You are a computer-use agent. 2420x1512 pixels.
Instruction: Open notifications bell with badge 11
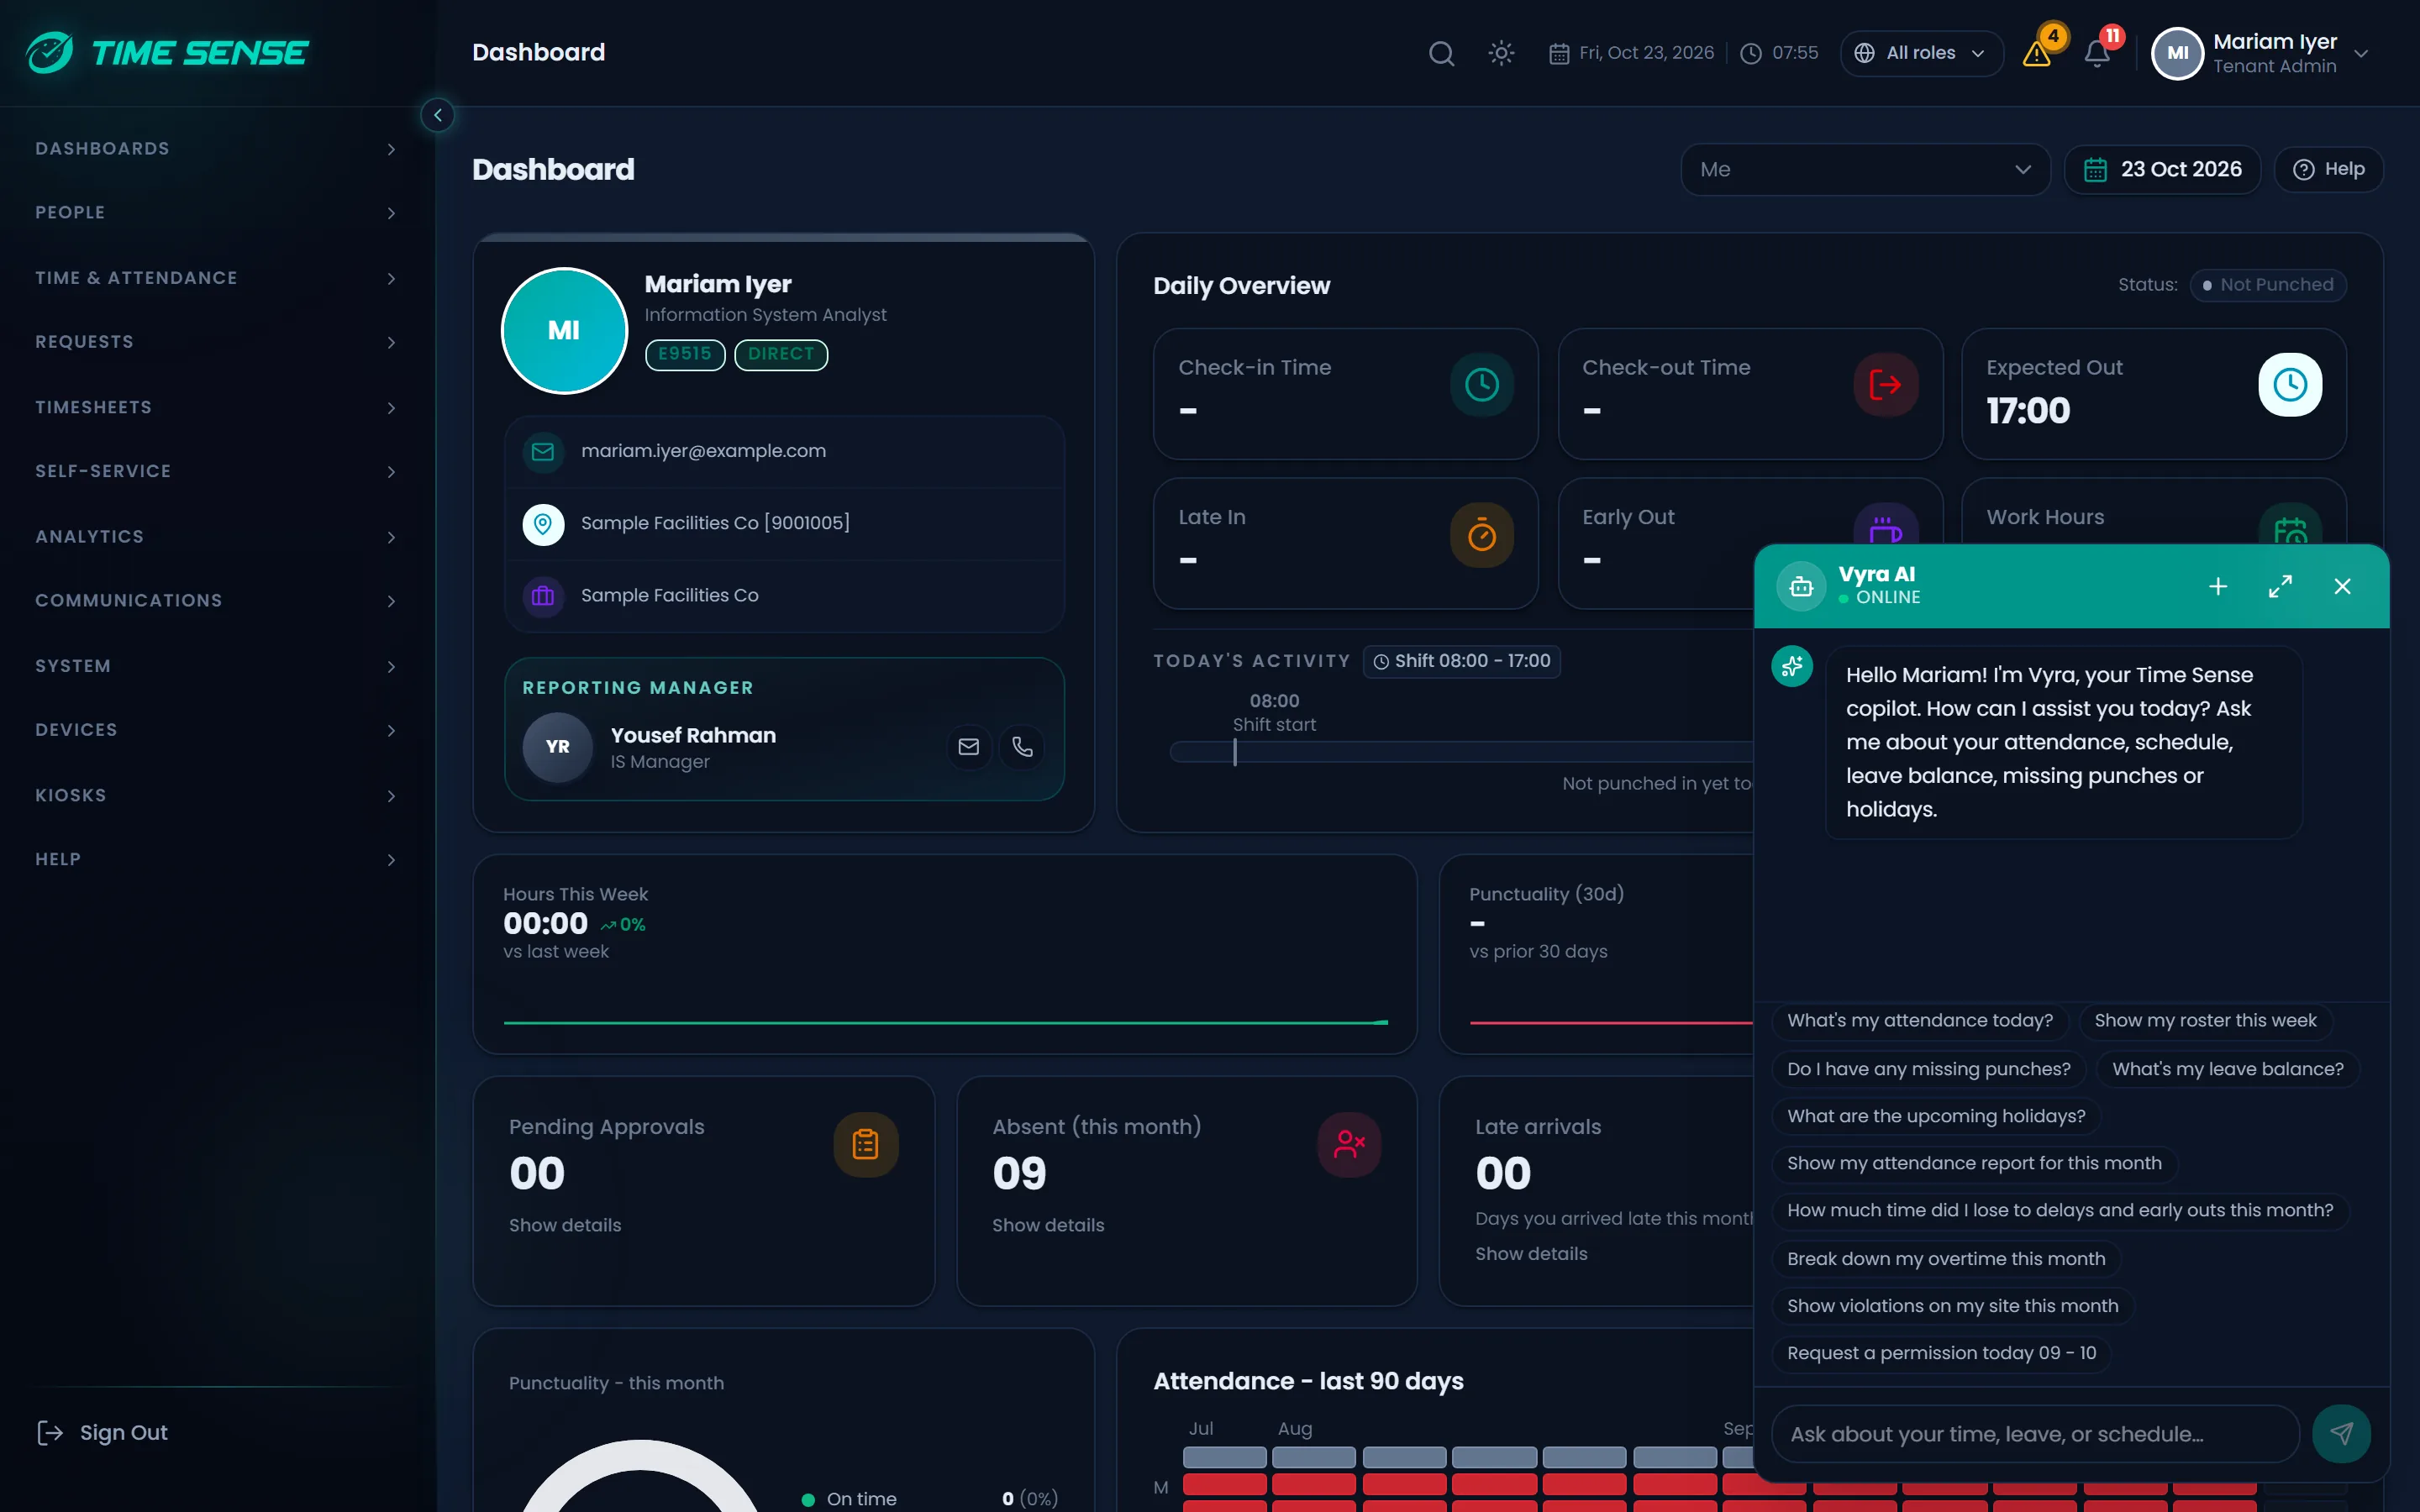(2097, 53)
